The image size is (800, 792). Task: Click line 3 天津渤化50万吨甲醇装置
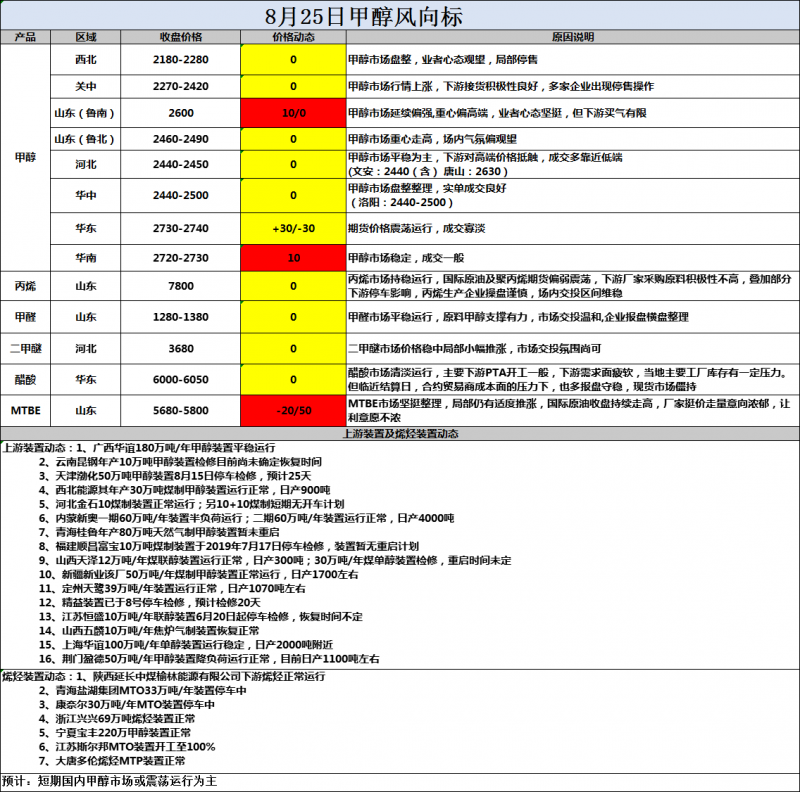tap(175, 476)
